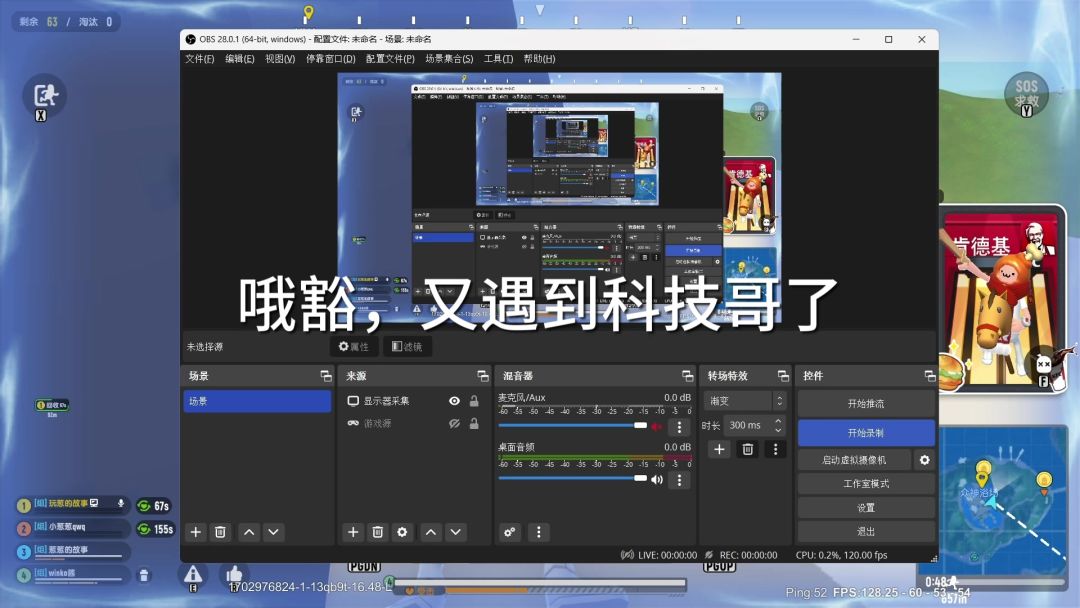The height and width of the screenshot is (608, 1080).
Task: Toggle lock on 显示器采集 source
Action: point(474,401)
